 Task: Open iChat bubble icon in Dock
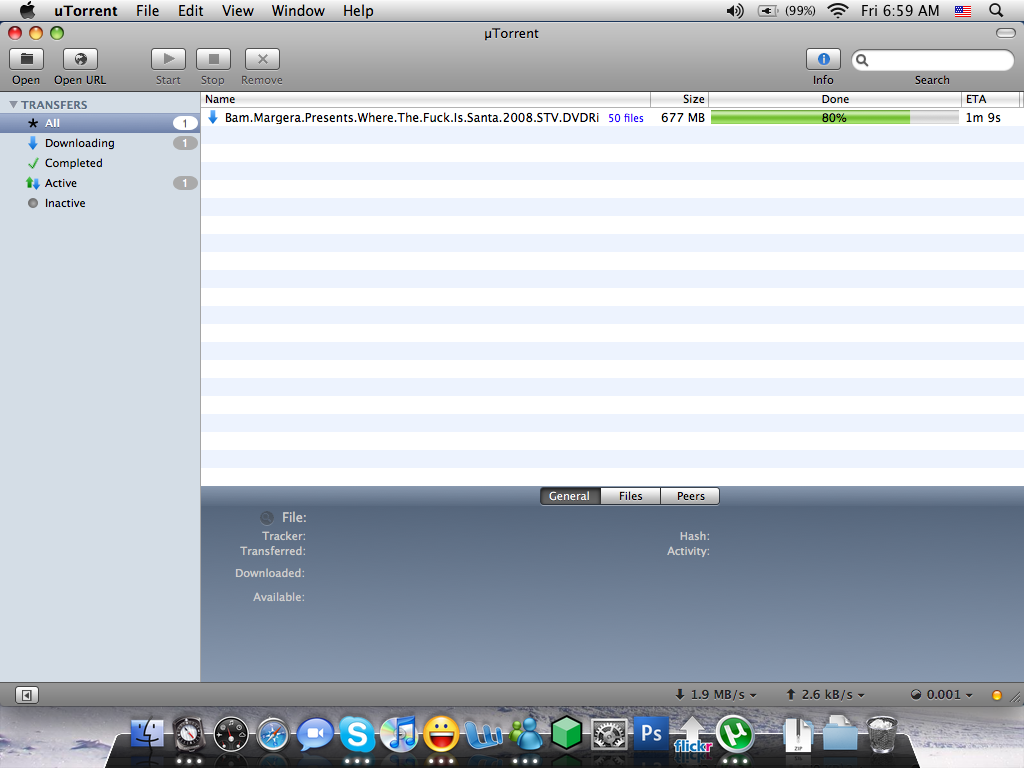(315, 735)
